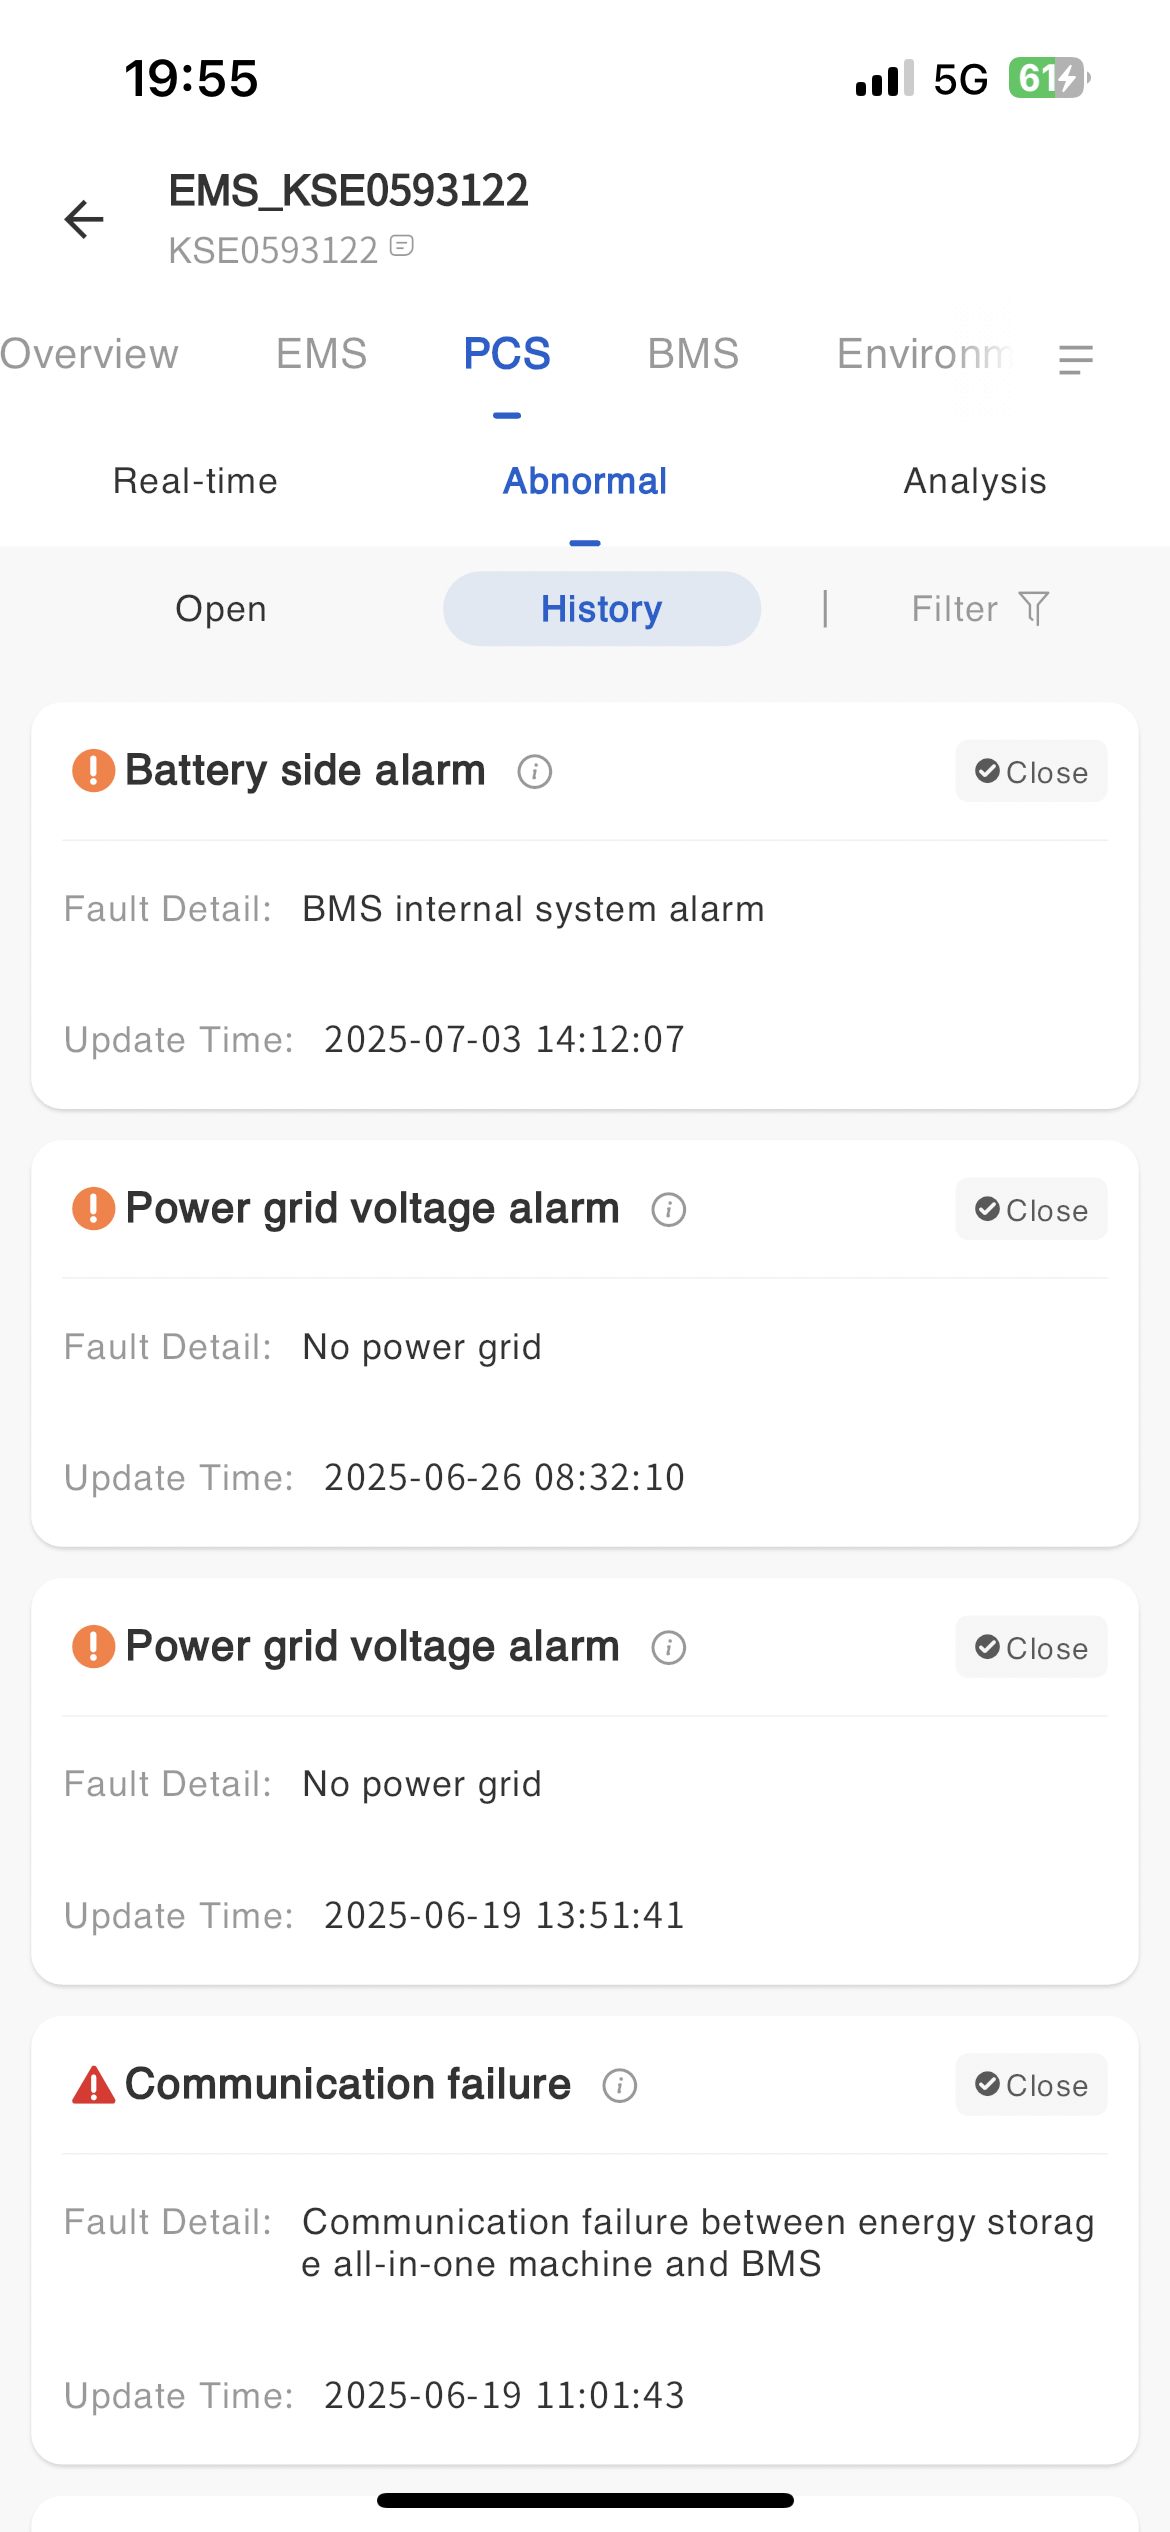
Task: Switch to the BMS tab
Action: tap(693, 354)
